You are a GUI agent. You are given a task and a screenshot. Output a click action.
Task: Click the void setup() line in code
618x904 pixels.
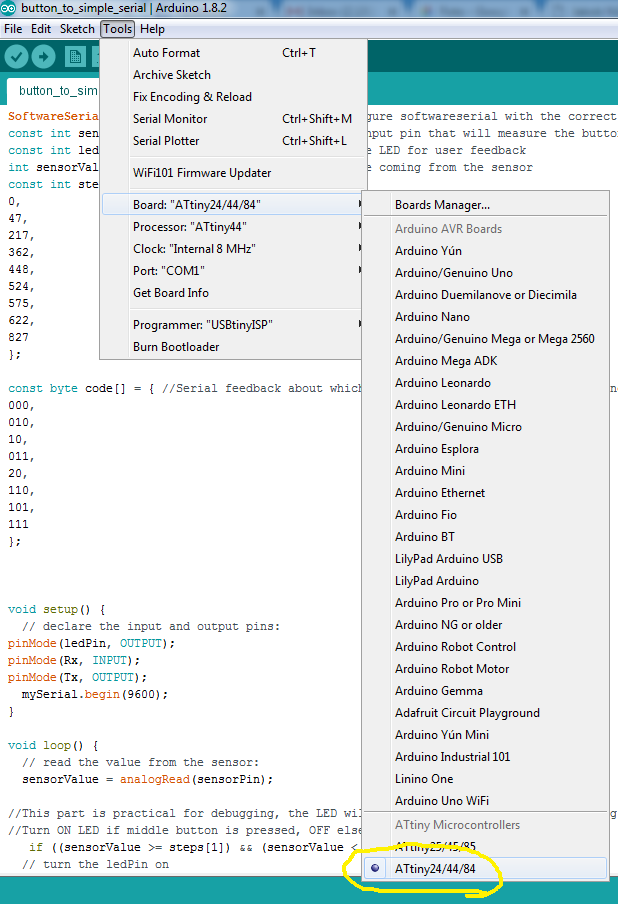pos(56,609)
